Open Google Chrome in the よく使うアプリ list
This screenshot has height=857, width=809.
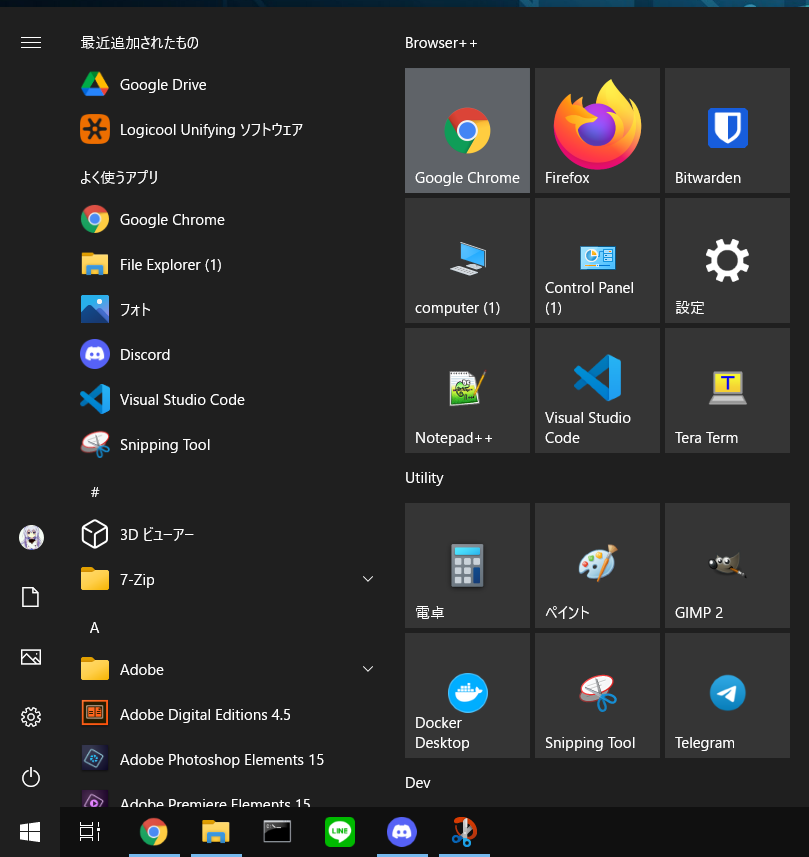coord(227,220)
